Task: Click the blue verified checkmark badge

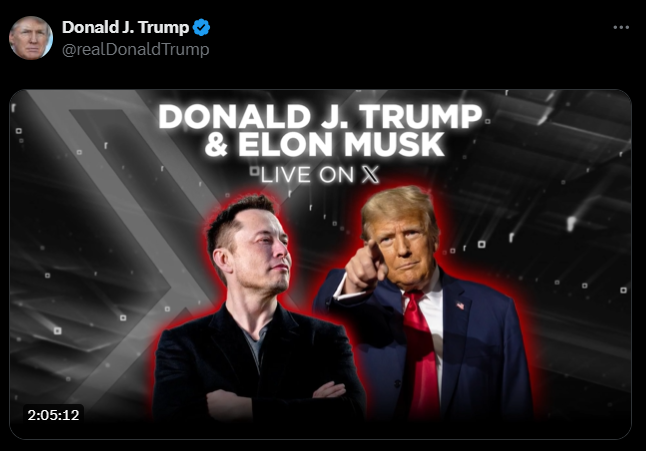Action: (201, 27)
